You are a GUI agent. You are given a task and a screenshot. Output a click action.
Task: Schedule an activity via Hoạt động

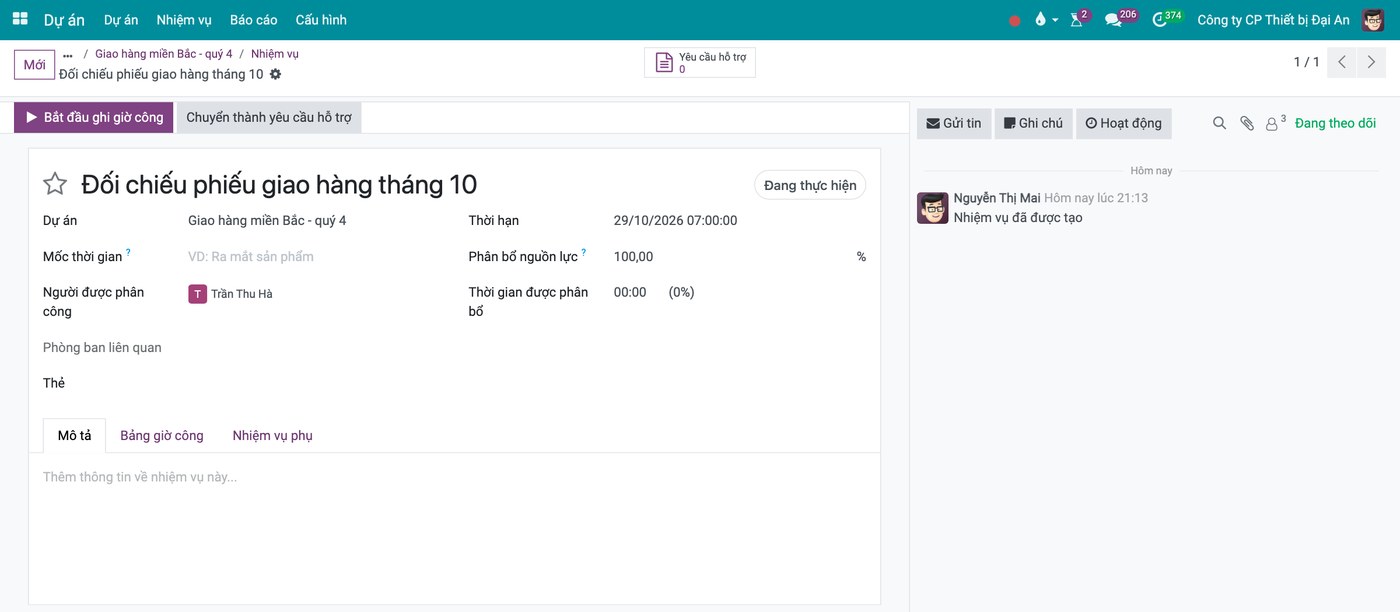point(1124,123)
